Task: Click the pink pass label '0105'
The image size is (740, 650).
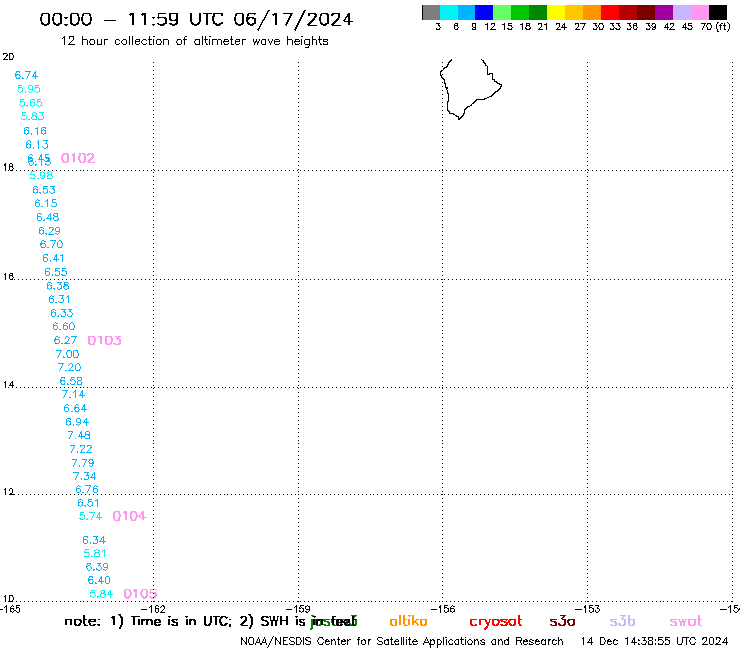Action: [140, 594]
